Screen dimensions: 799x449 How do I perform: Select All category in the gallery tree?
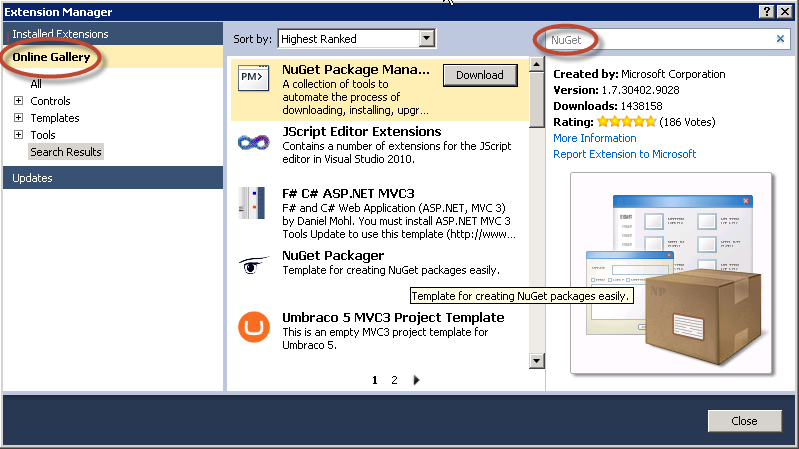[x=36, y=84]
